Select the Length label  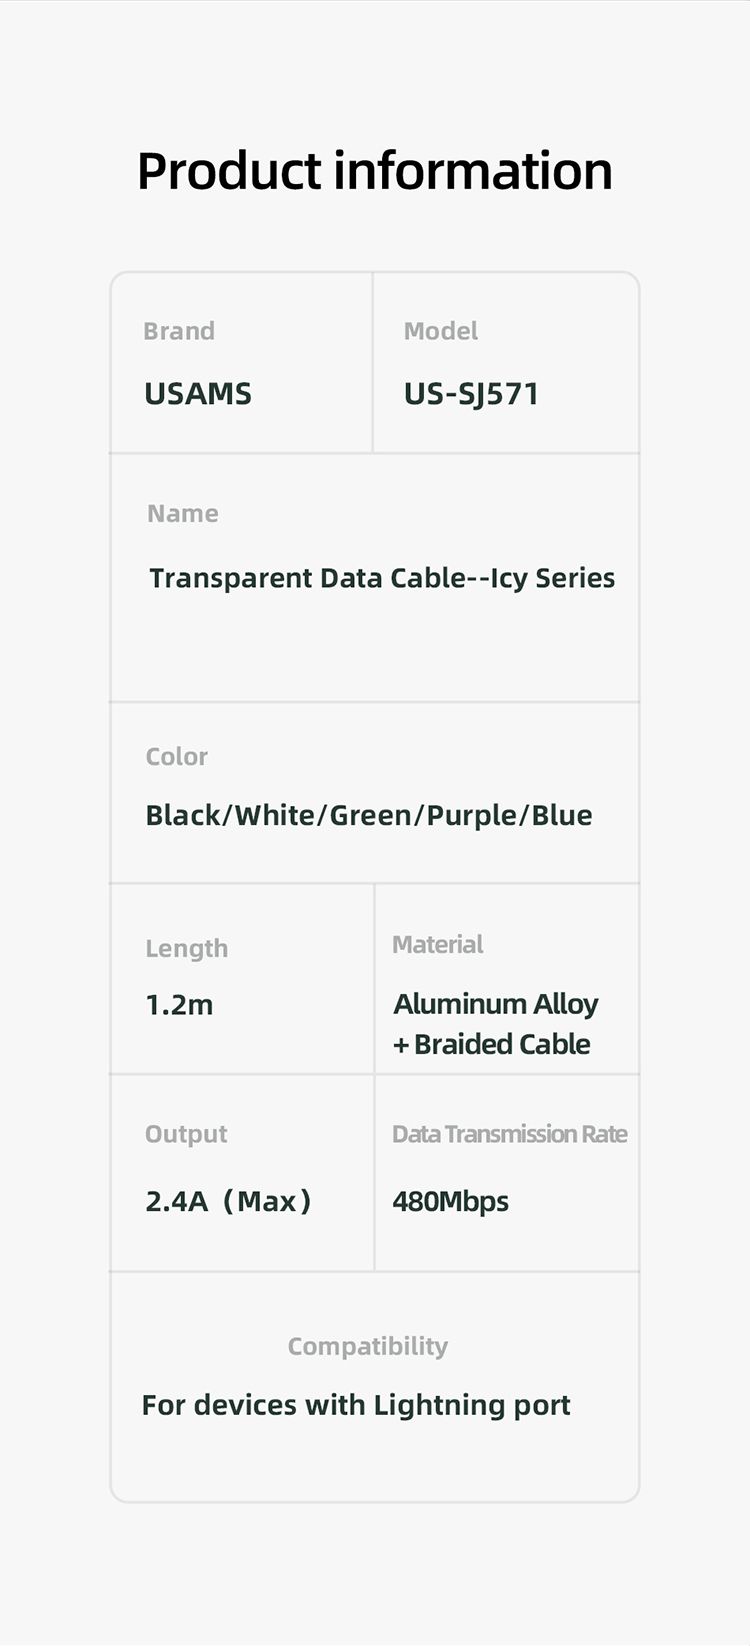[x=187, y=948]
